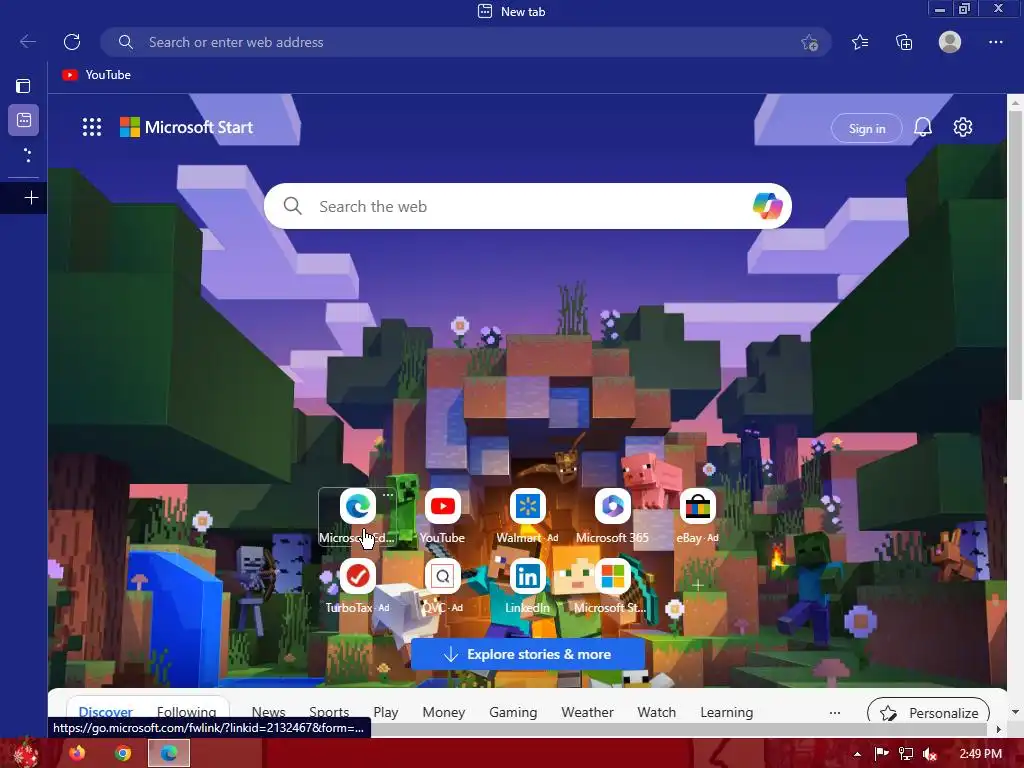Open the QVC quick link tile
This screenshot has width=1024, height=768.
[442, 586]
